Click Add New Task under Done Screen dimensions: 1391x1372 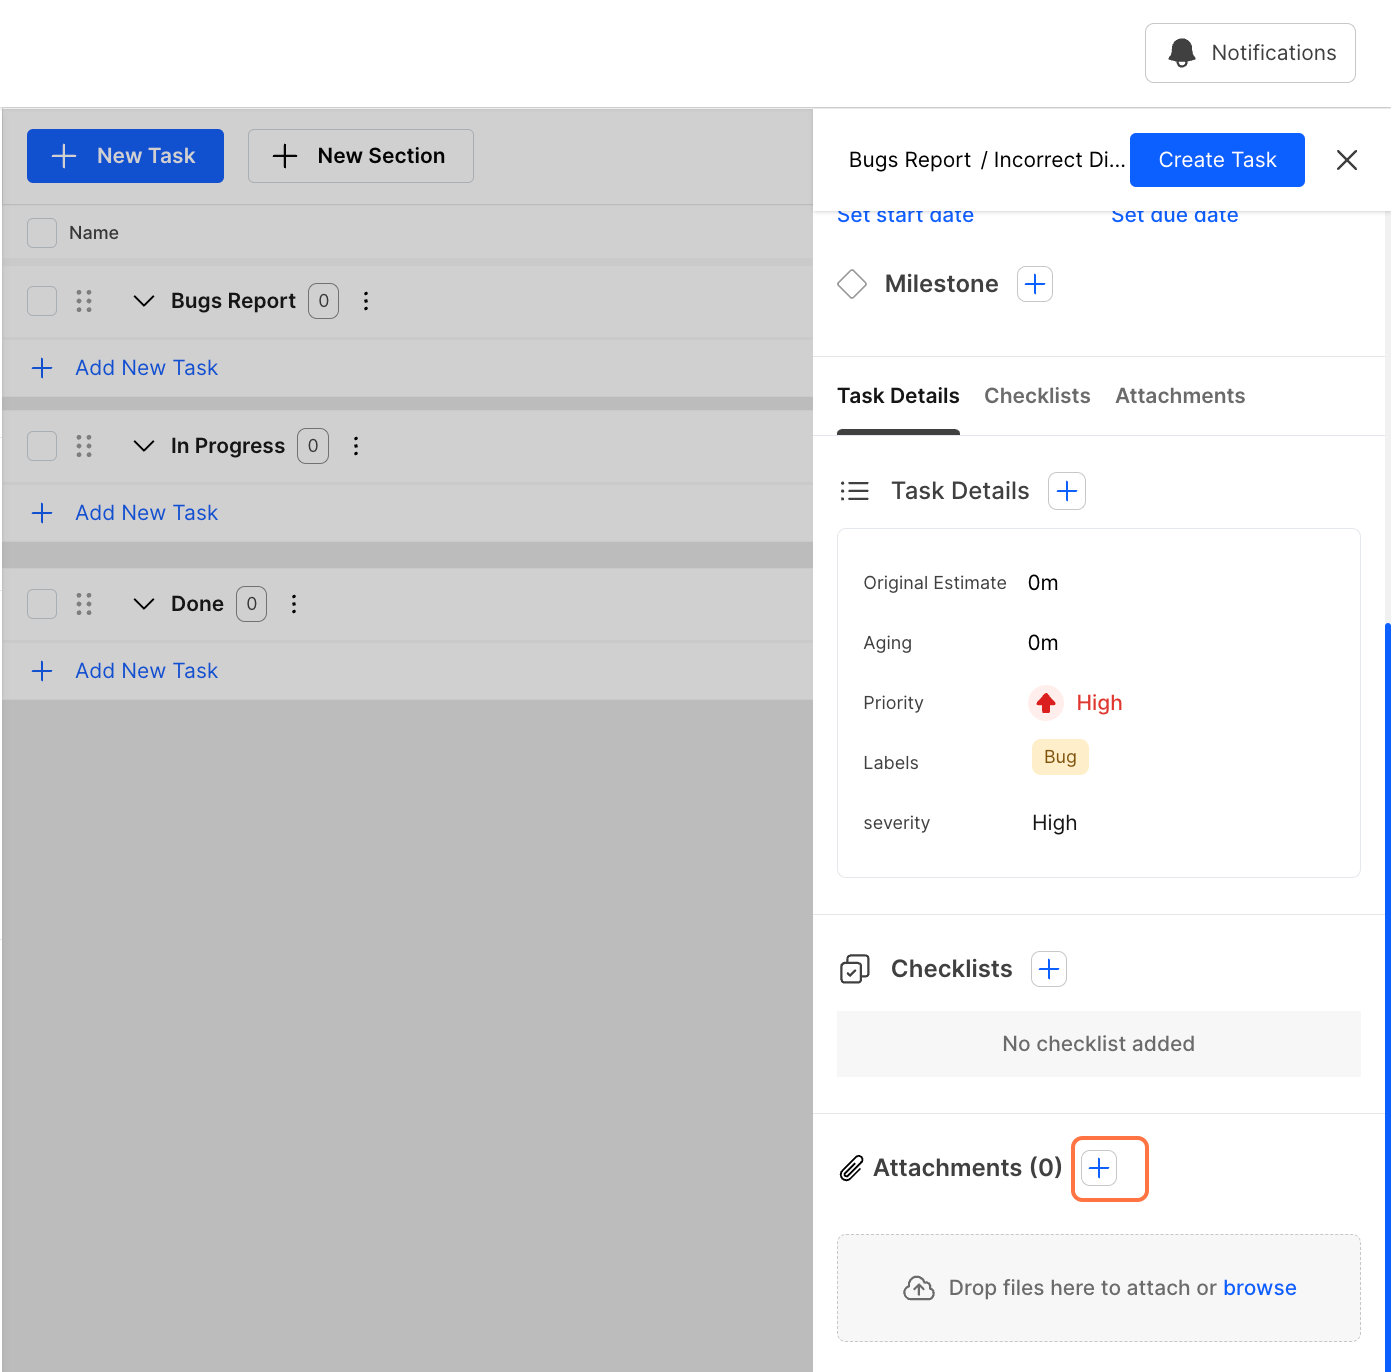[146, 671]
